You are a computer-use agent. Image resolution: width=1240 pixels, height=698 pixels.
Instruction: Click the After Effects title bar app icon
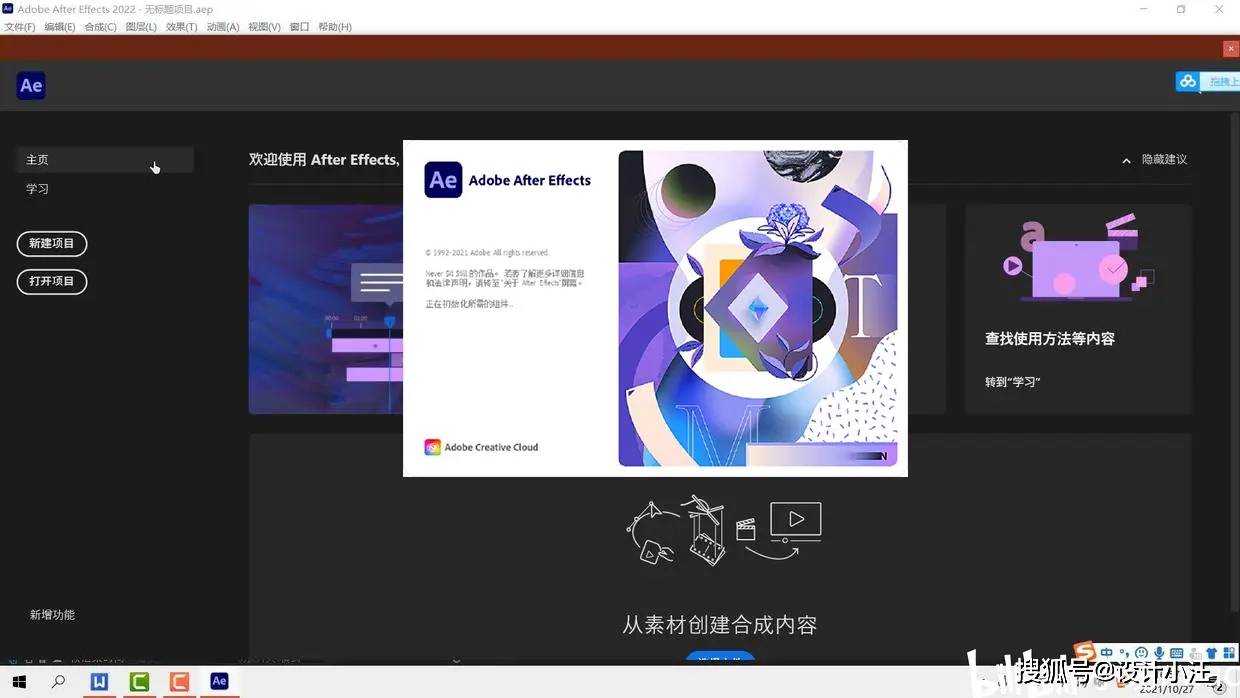point(8,9)
